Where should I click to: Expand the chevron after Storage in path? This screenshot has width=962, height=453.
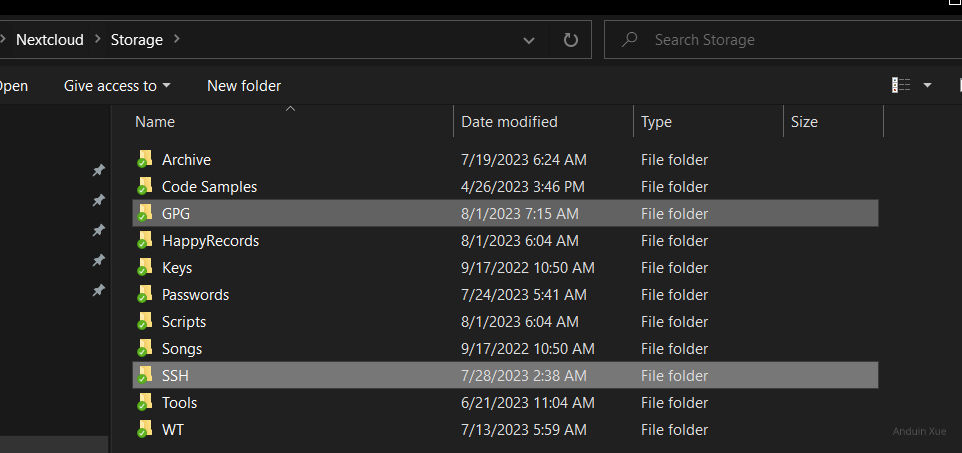(177, 40)
